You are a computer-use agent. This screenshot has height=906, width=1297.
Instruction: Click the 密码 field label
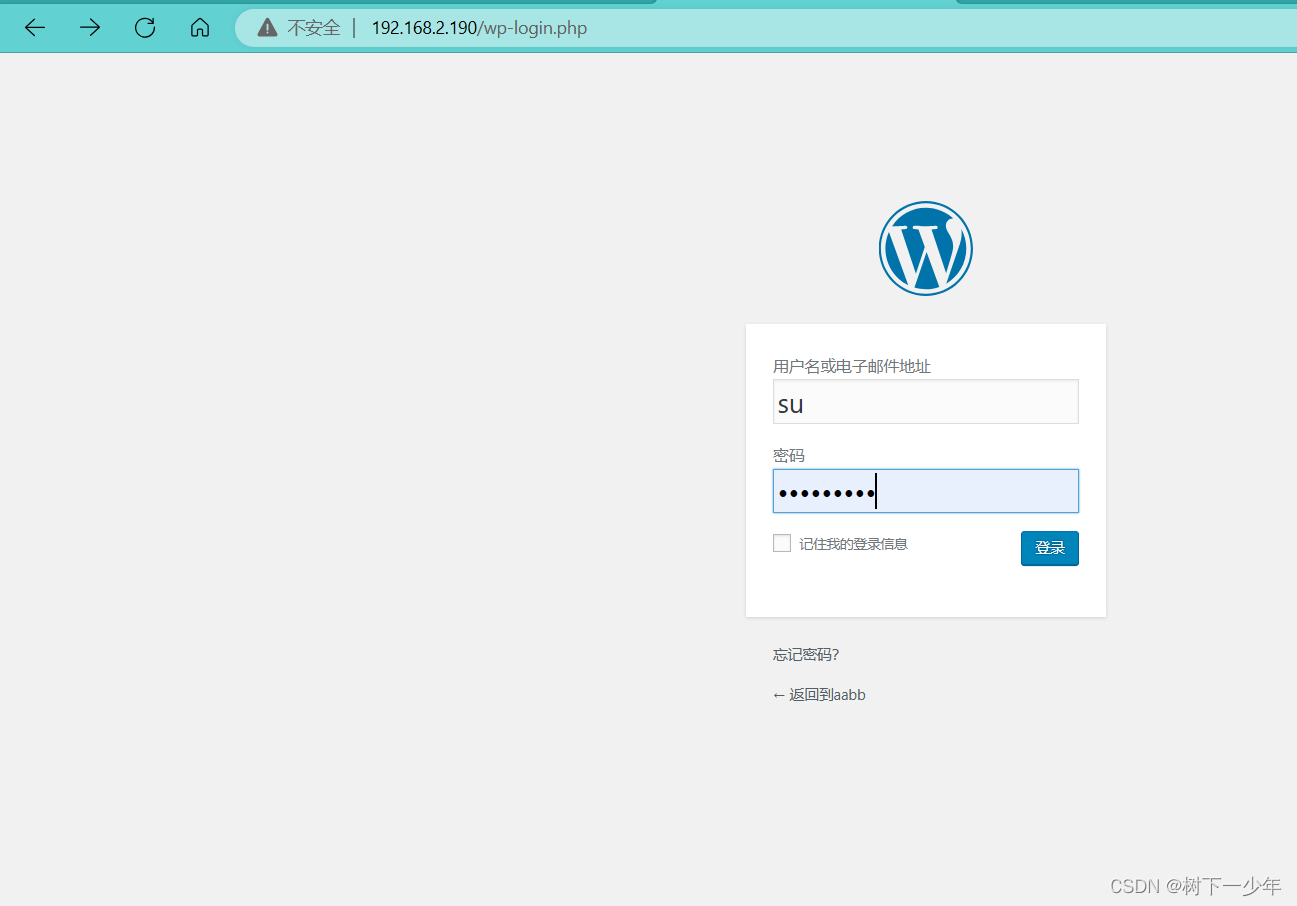coord(789,456)
